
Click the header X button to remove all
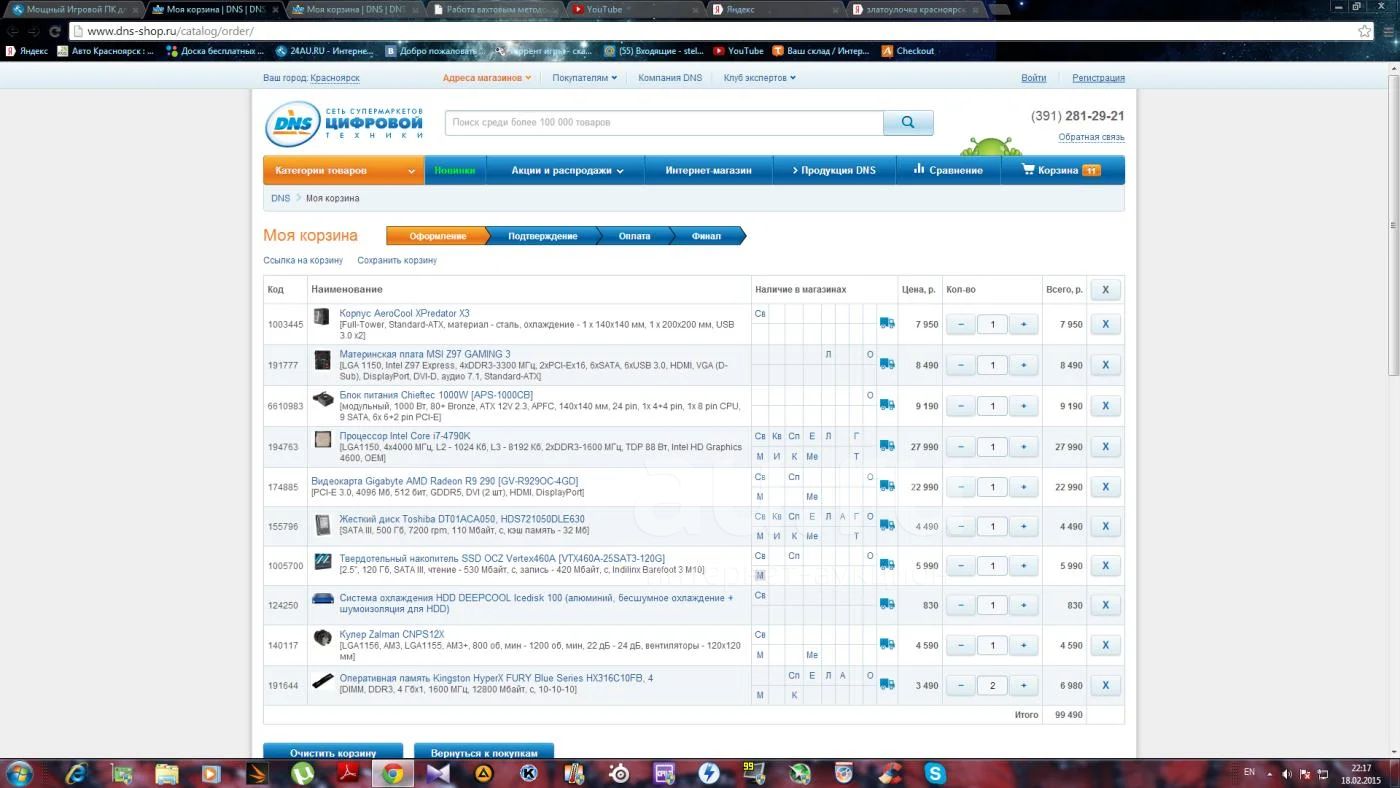click(x=1105, y=290)
